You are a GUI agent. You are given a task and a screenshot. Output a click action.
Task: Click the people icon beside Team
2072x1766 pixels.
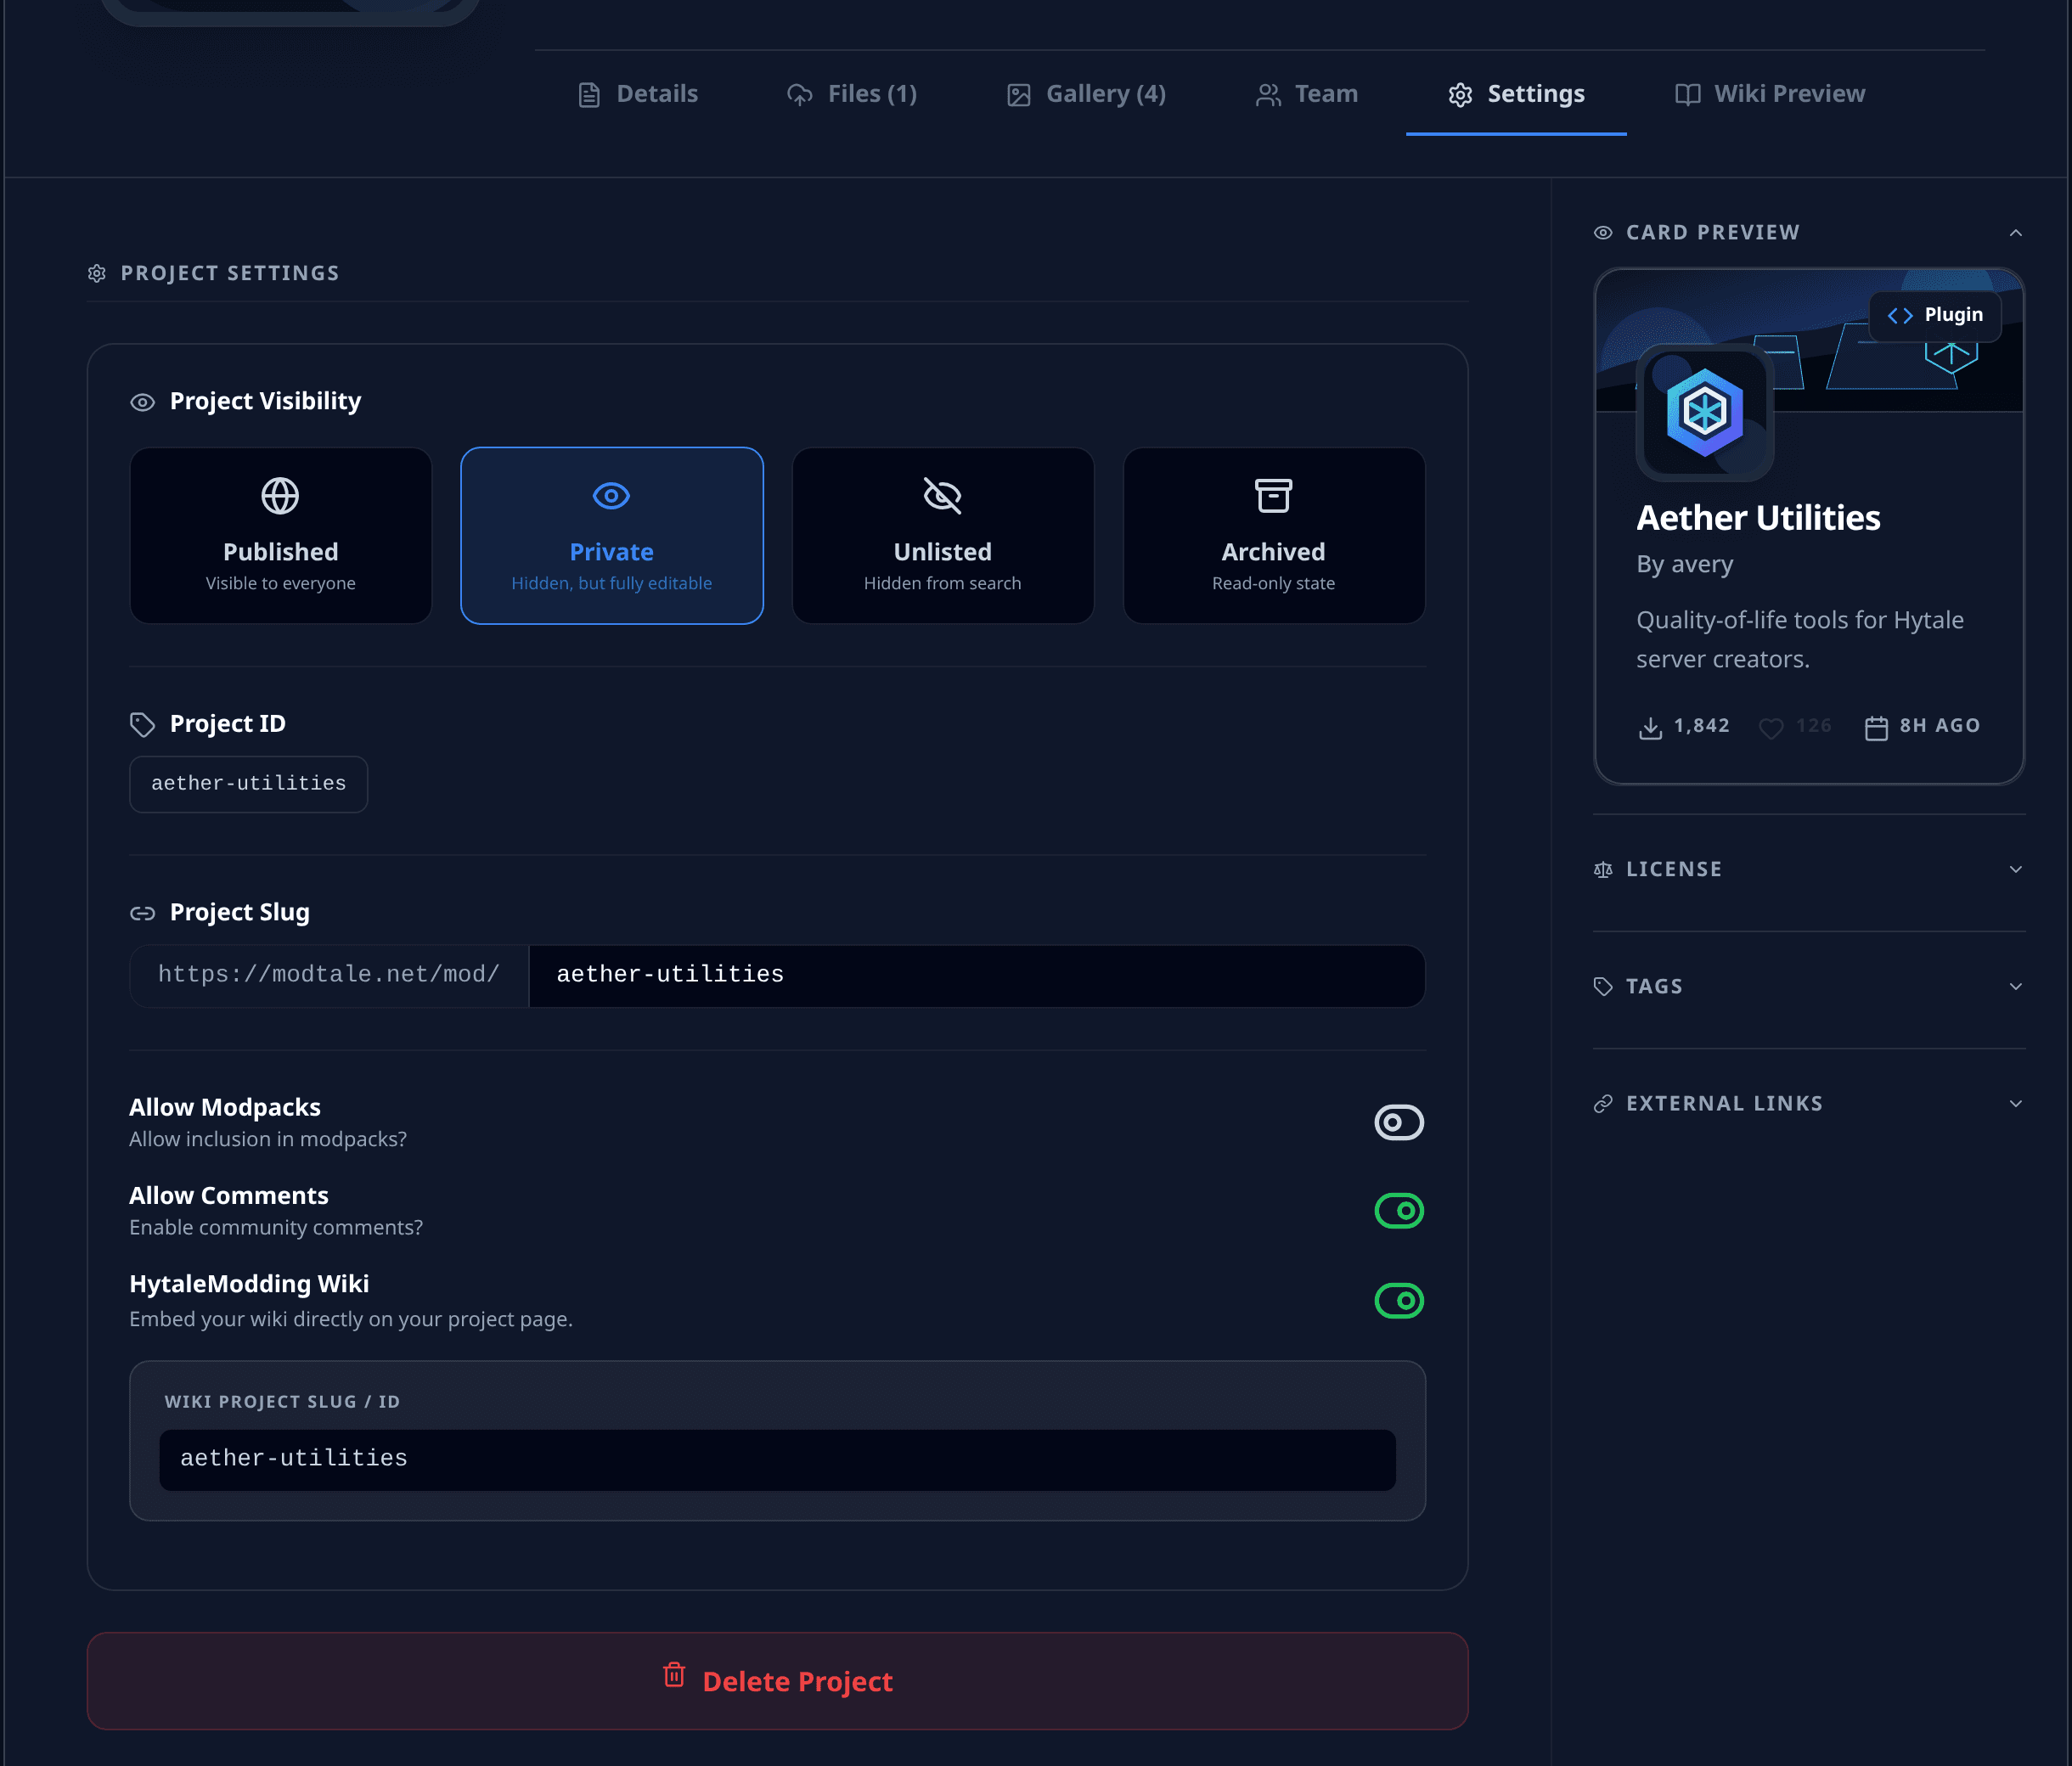point(1268,95)
